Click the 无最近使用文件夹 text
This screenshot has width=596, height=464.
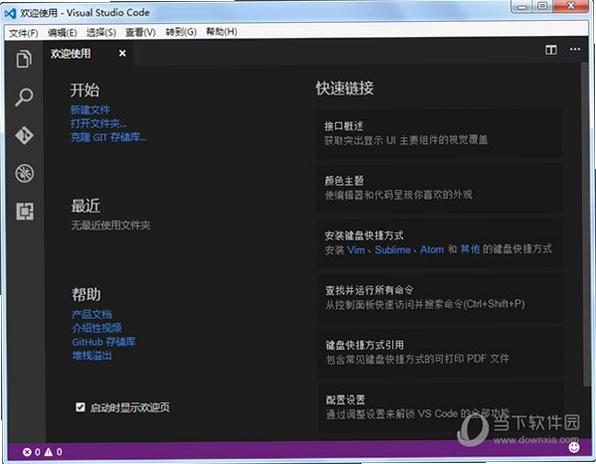tap(111, 226)
